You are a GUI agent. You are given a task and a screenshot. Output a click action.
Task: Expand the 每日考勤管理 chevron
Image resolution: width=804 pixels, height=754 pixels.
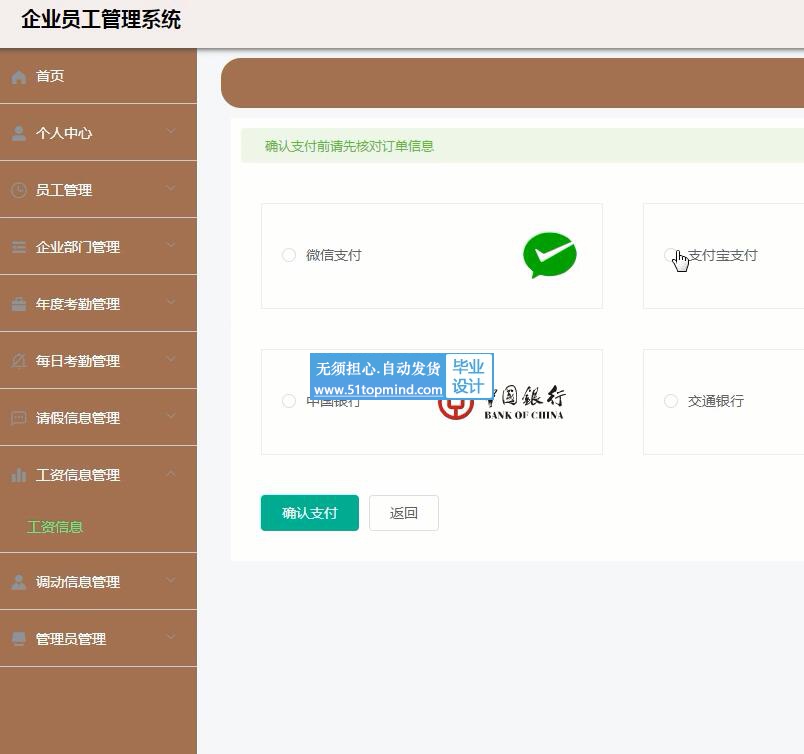(171, 360)
